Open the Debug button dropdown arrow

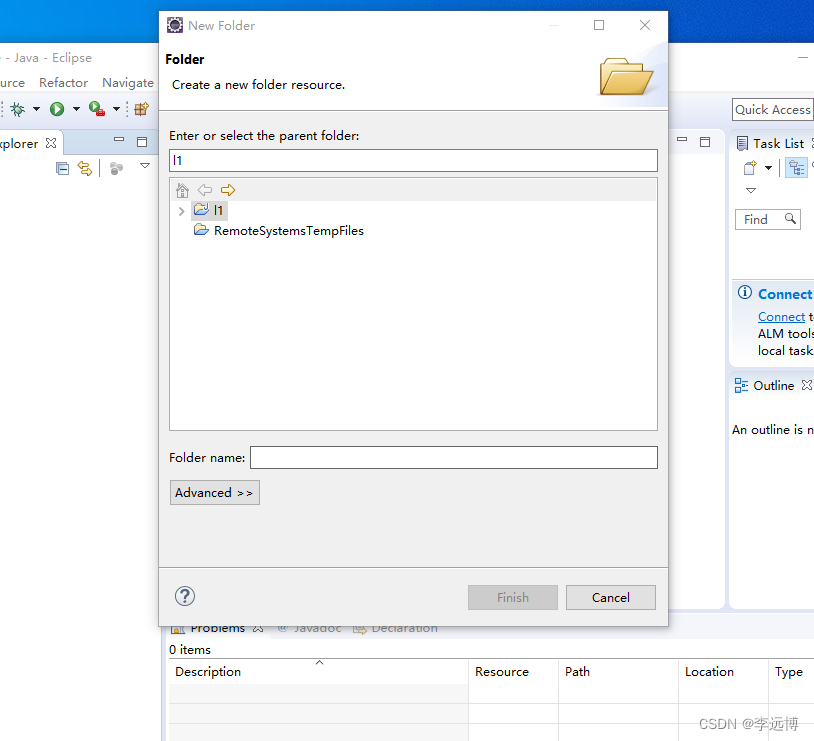pyautogui.click(x=36, y=108)
